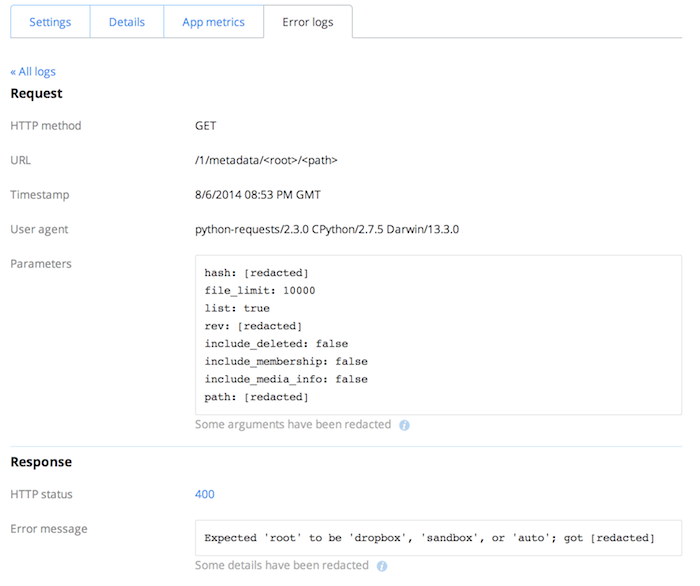Click the include_deleted: false parameter line
Viewport: 700px width, 586px height.
pyautogui.click(x=276, y=343)
